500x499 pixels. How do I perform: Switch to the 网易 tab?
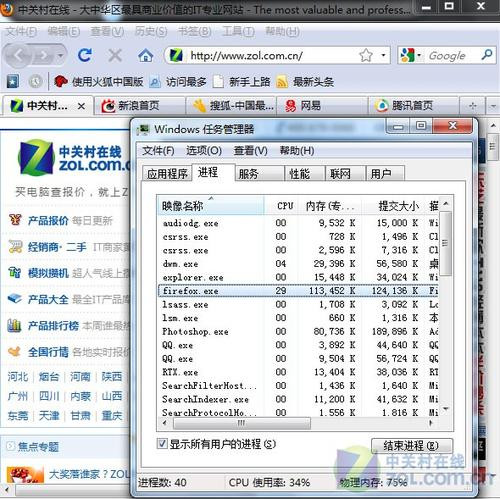pos(322,106)
